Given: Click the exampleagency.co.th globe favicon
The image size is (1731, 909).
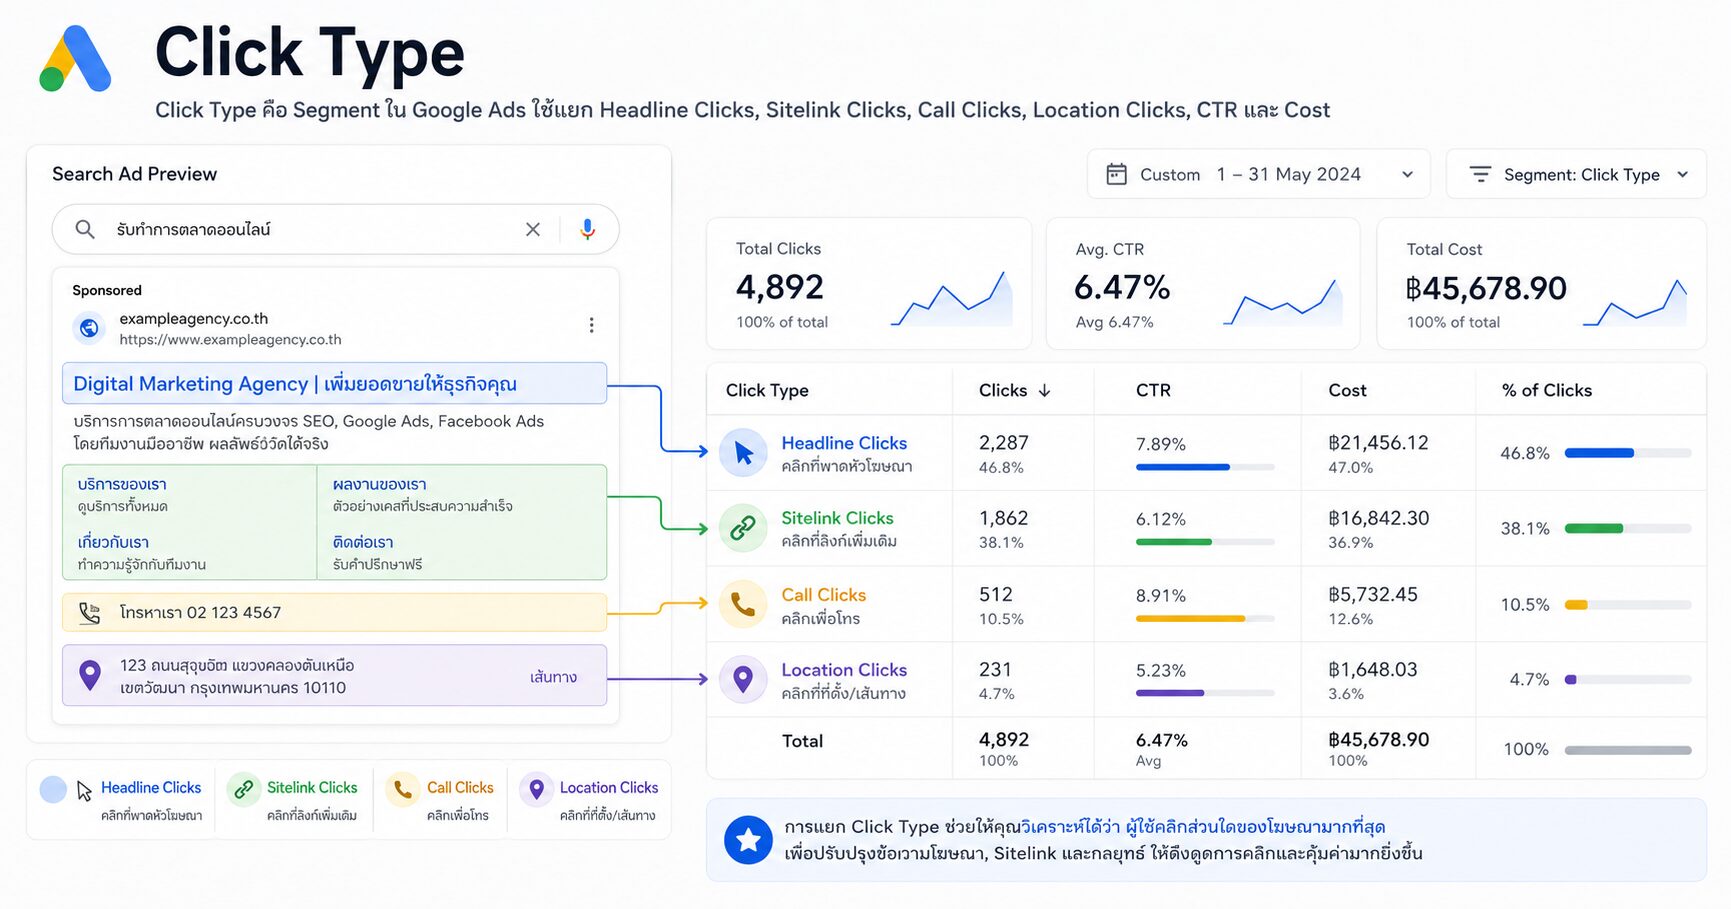Looking at the screenshot, I should pyautogui.click(x=89, y=328).
